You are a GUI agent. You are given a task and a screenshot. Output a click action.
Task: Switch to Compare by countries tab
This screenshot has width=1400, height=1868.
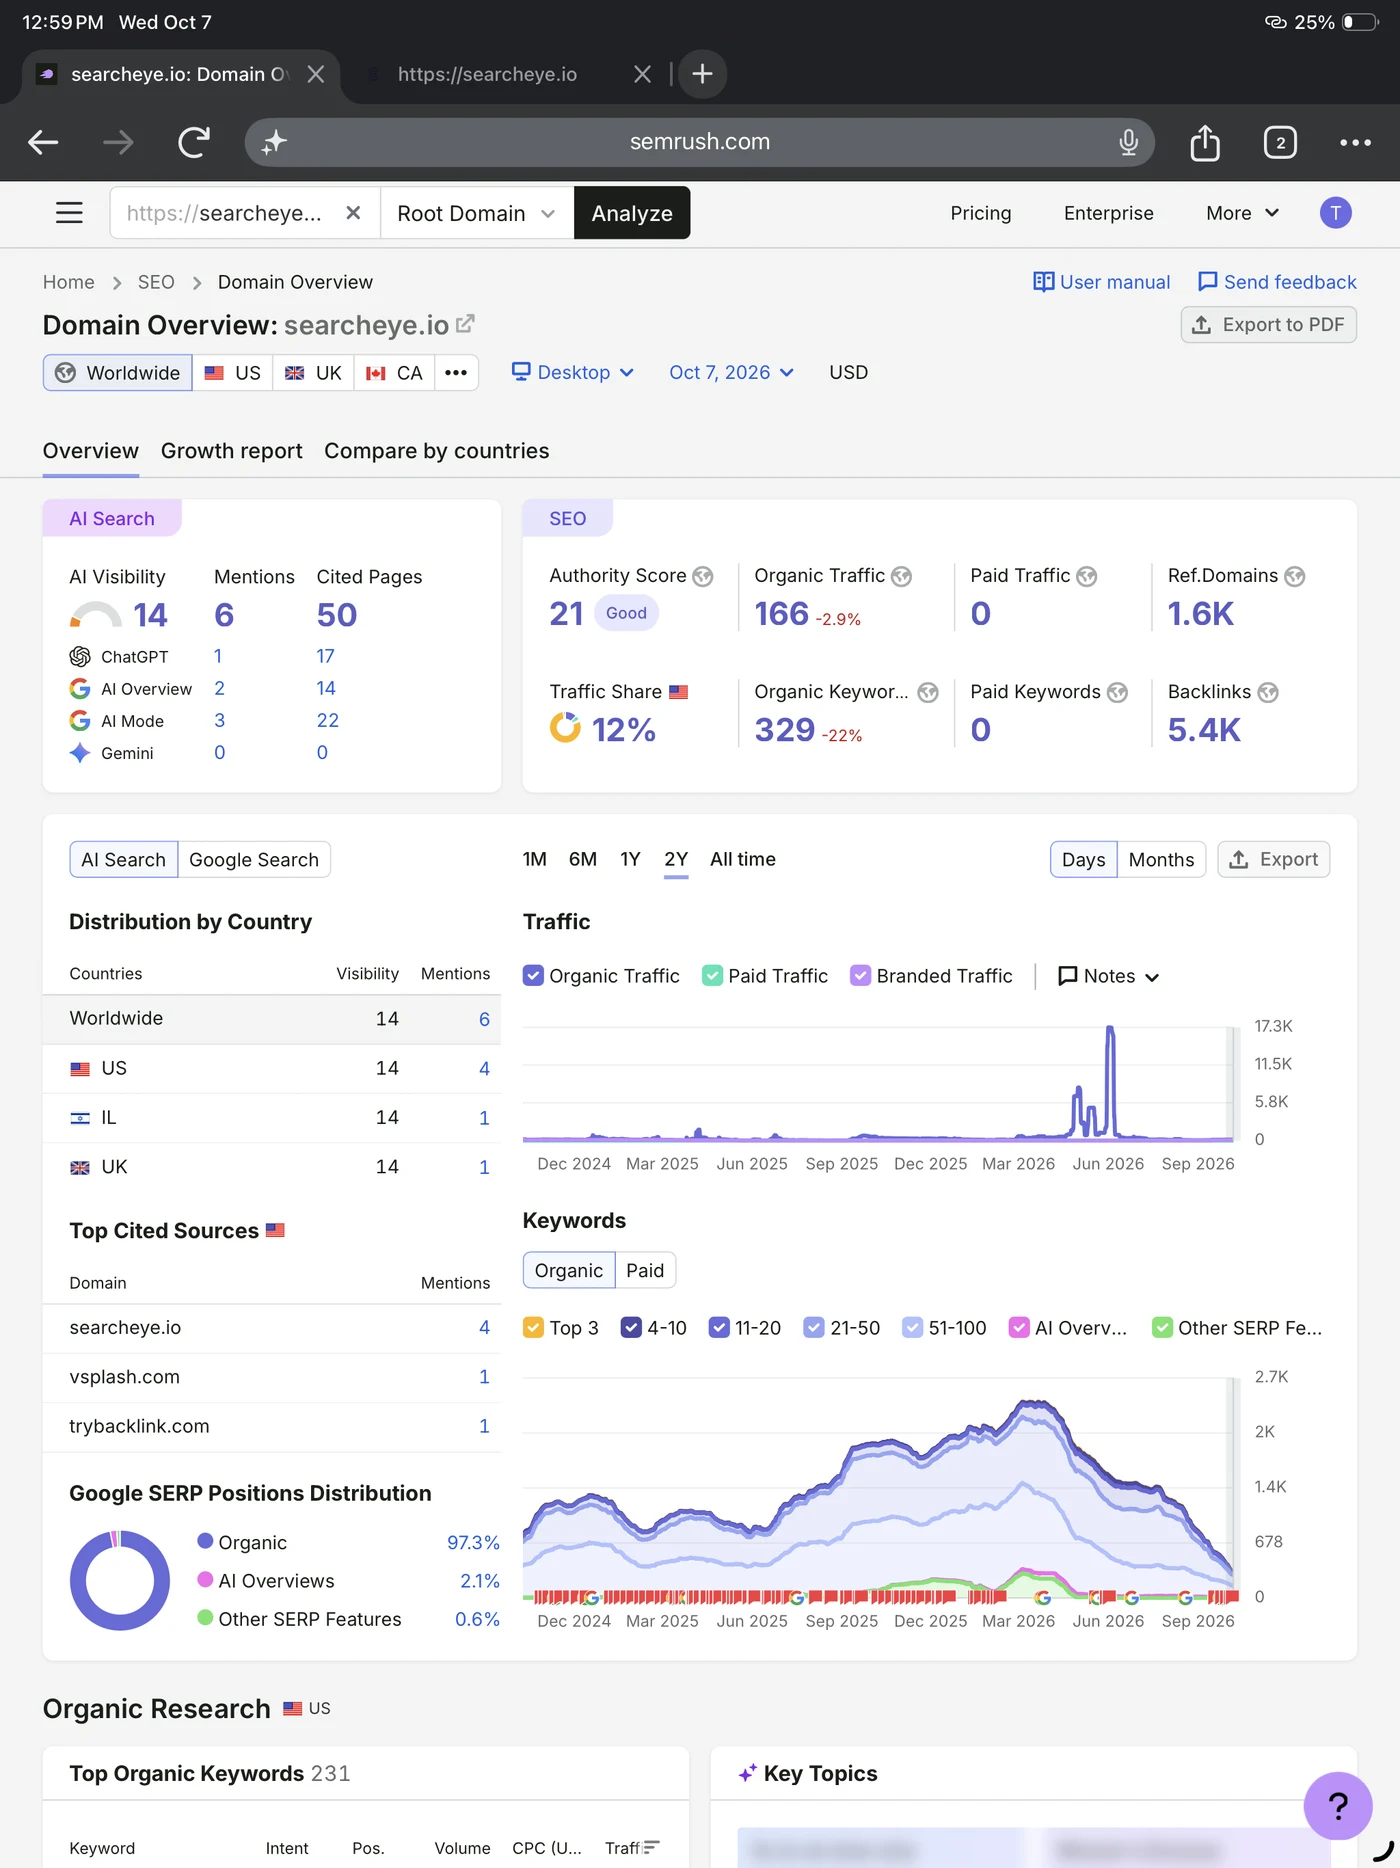click(x=436, y=451)
